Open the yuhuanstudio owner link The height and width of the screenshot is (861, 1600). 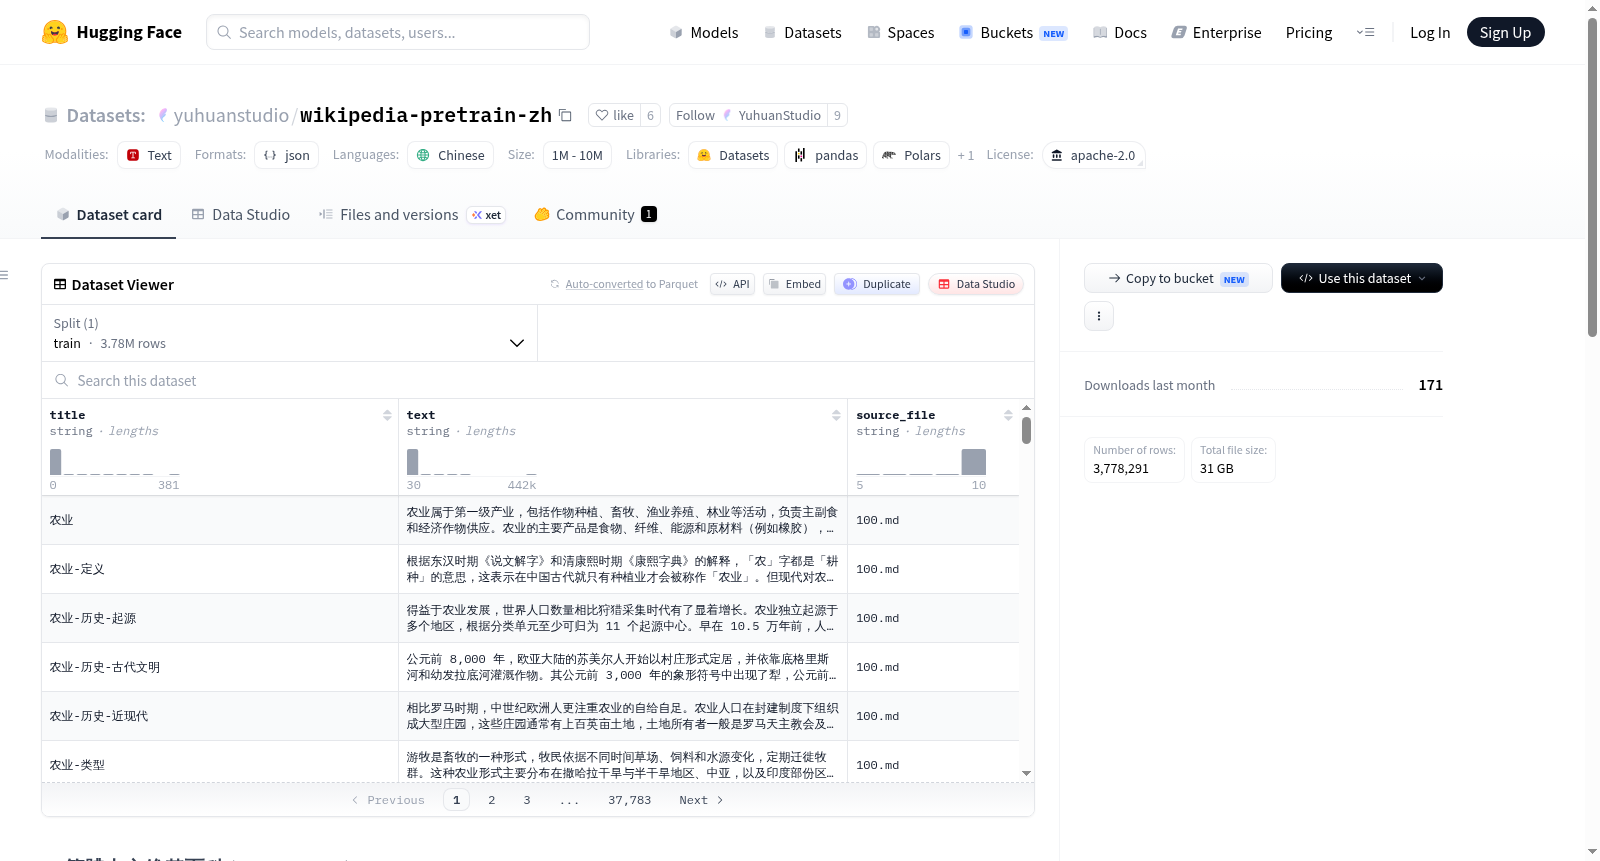pos(231,115)
